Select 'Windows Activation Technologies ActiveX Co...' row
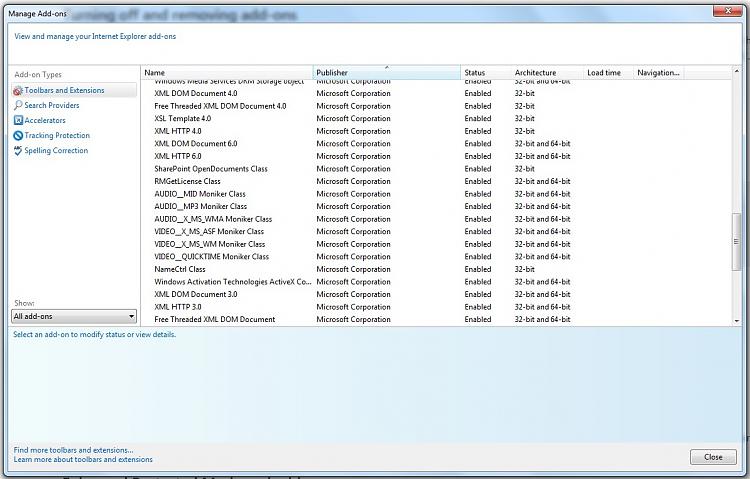Screen dimensions: 750x479 (437, 282)
